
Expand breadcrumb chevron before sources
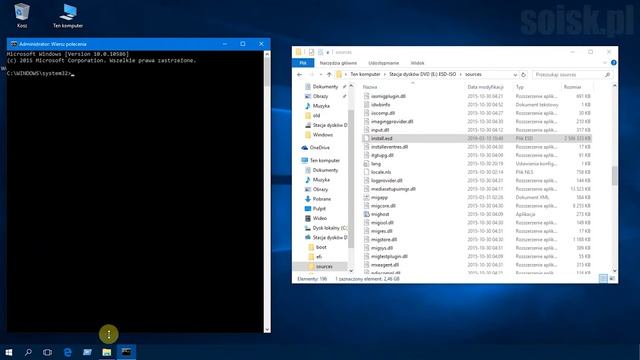click(461, 74)
